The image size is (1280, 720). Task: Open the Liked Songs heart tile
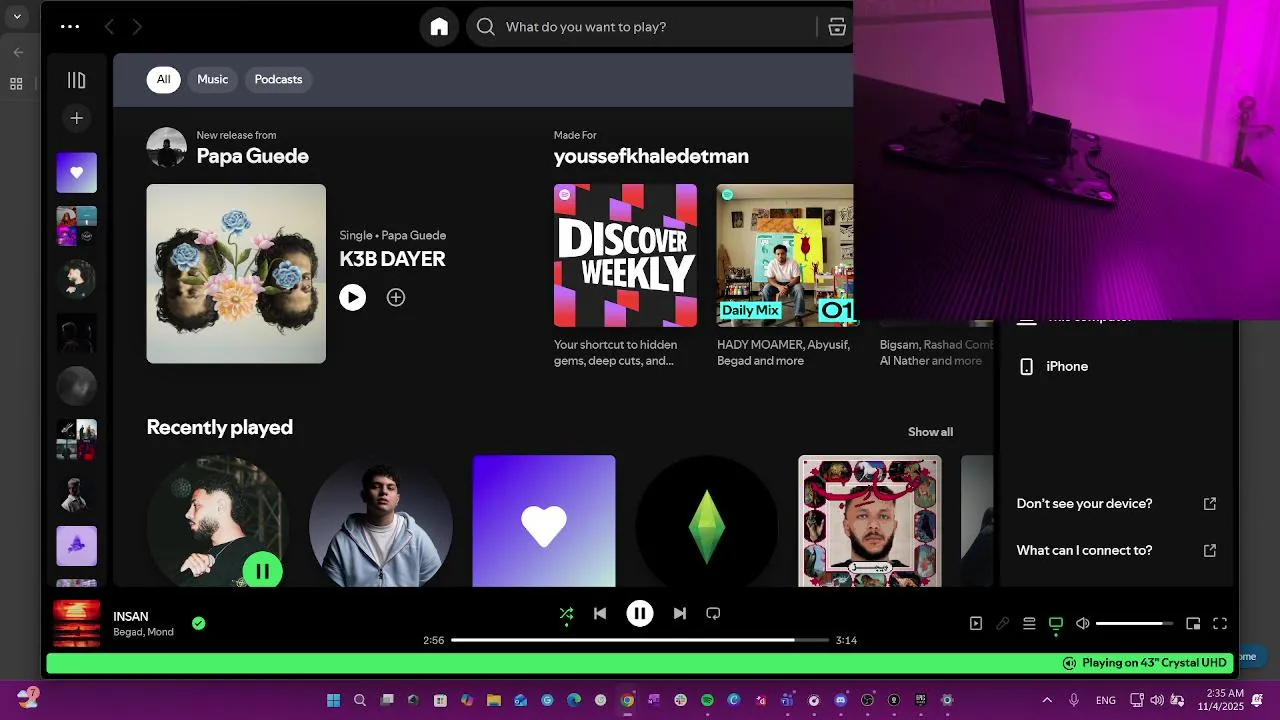(x=544, y=521)
